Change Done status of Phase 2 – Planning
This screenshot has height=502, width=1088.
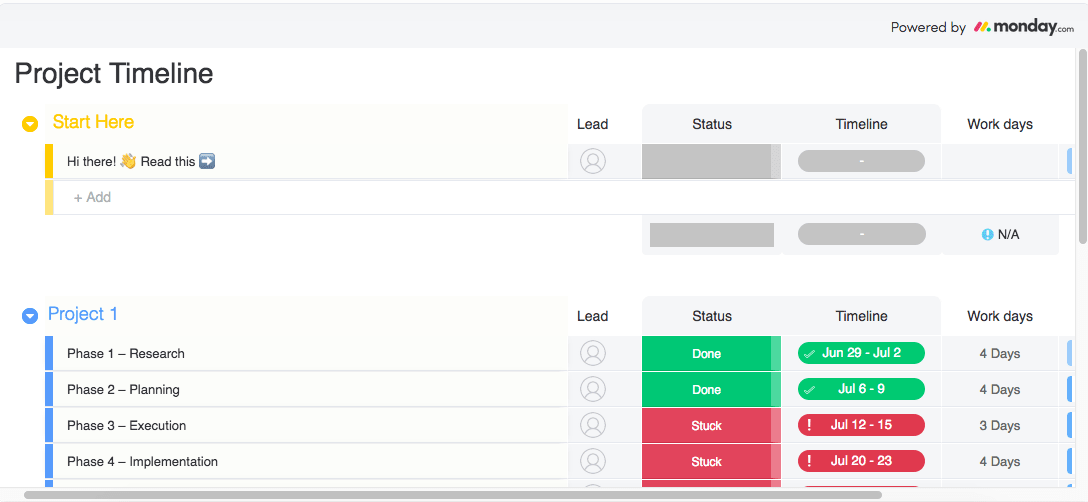point(711,390)
